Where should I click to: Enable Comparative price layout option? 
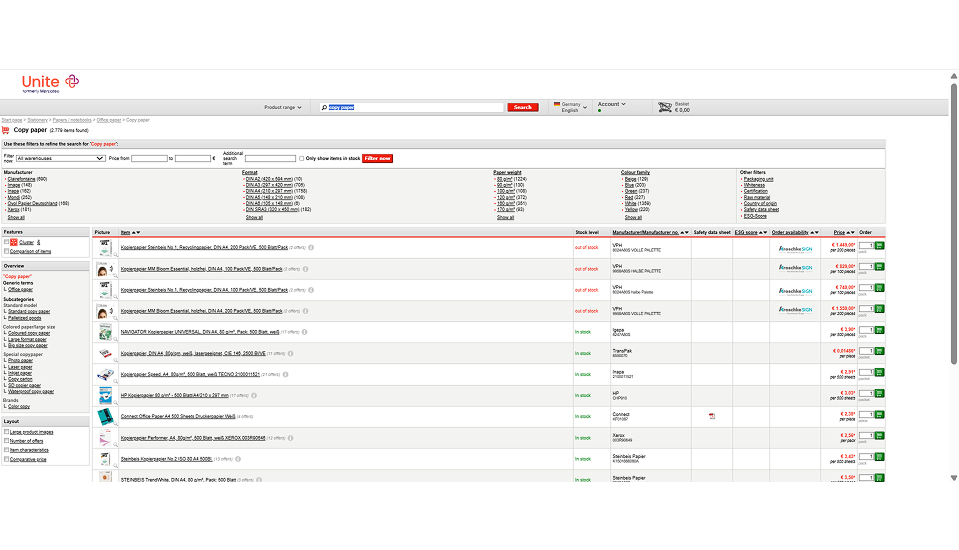[7, 459]
